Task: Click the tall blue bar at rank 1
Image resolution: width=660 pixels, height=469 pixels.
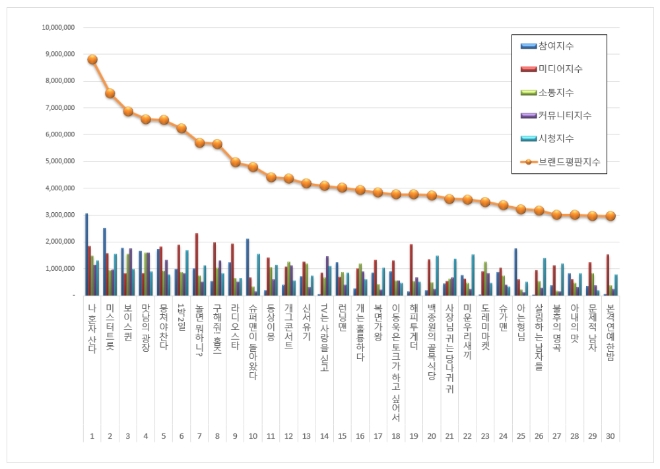Action: (86, 254)
